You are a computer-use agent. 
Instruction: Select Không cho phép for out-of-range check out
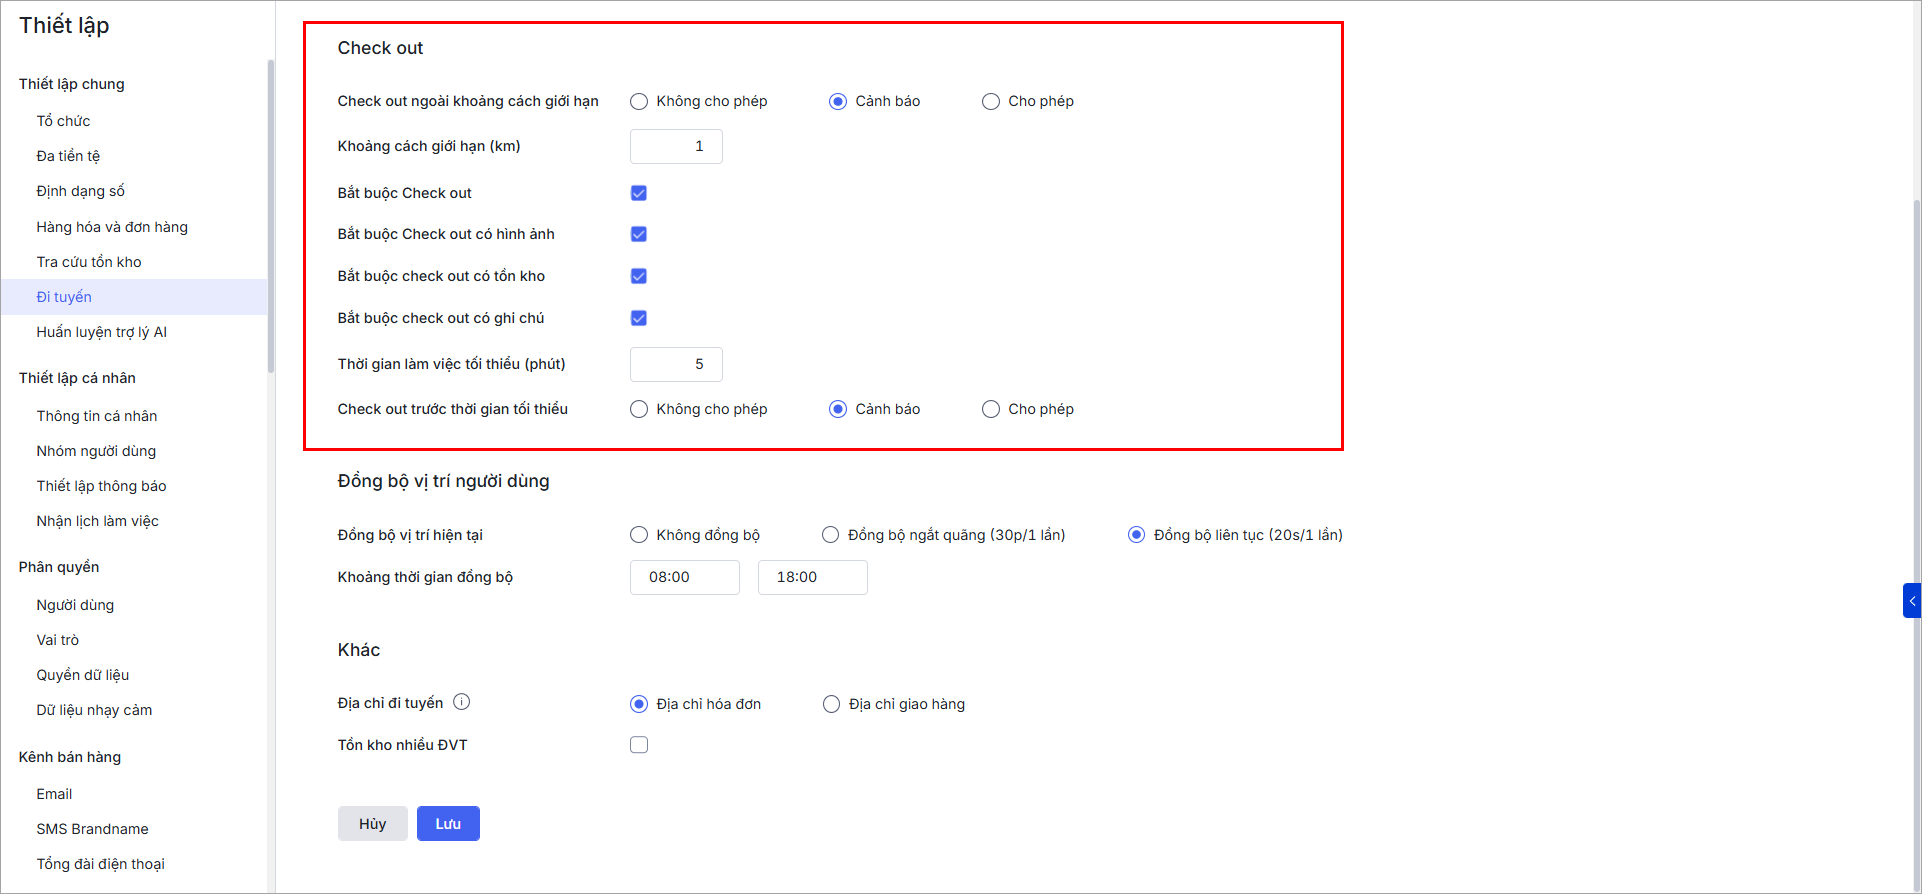click(639, 101)
